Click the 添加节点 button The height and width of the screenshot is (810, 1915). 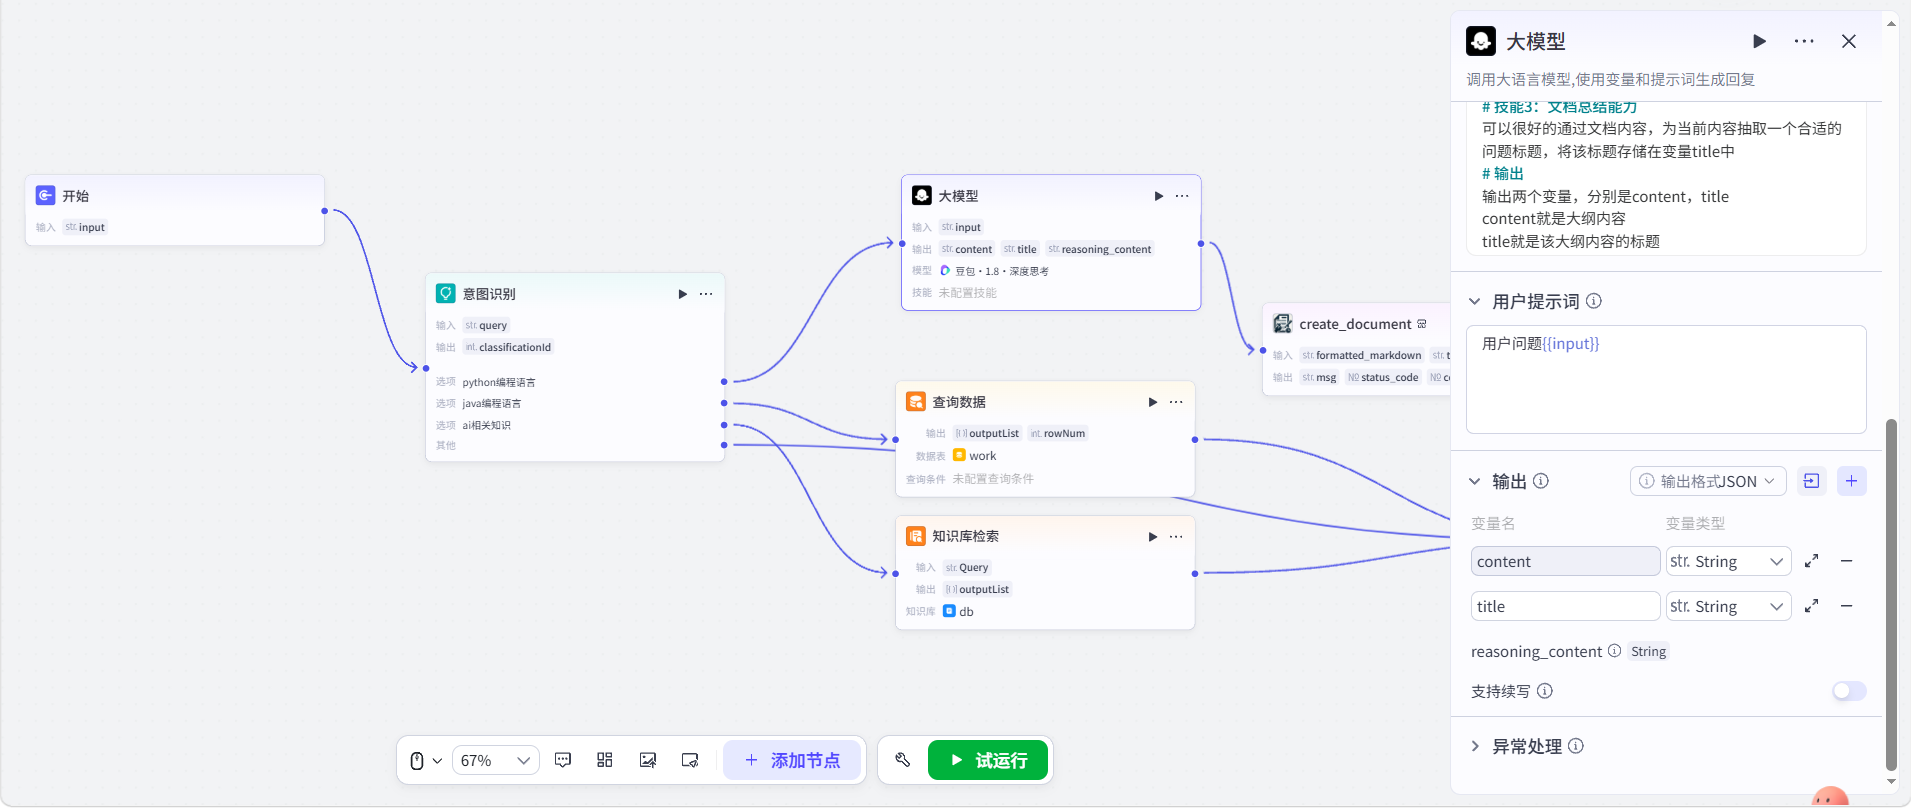(x=792, y=760)
